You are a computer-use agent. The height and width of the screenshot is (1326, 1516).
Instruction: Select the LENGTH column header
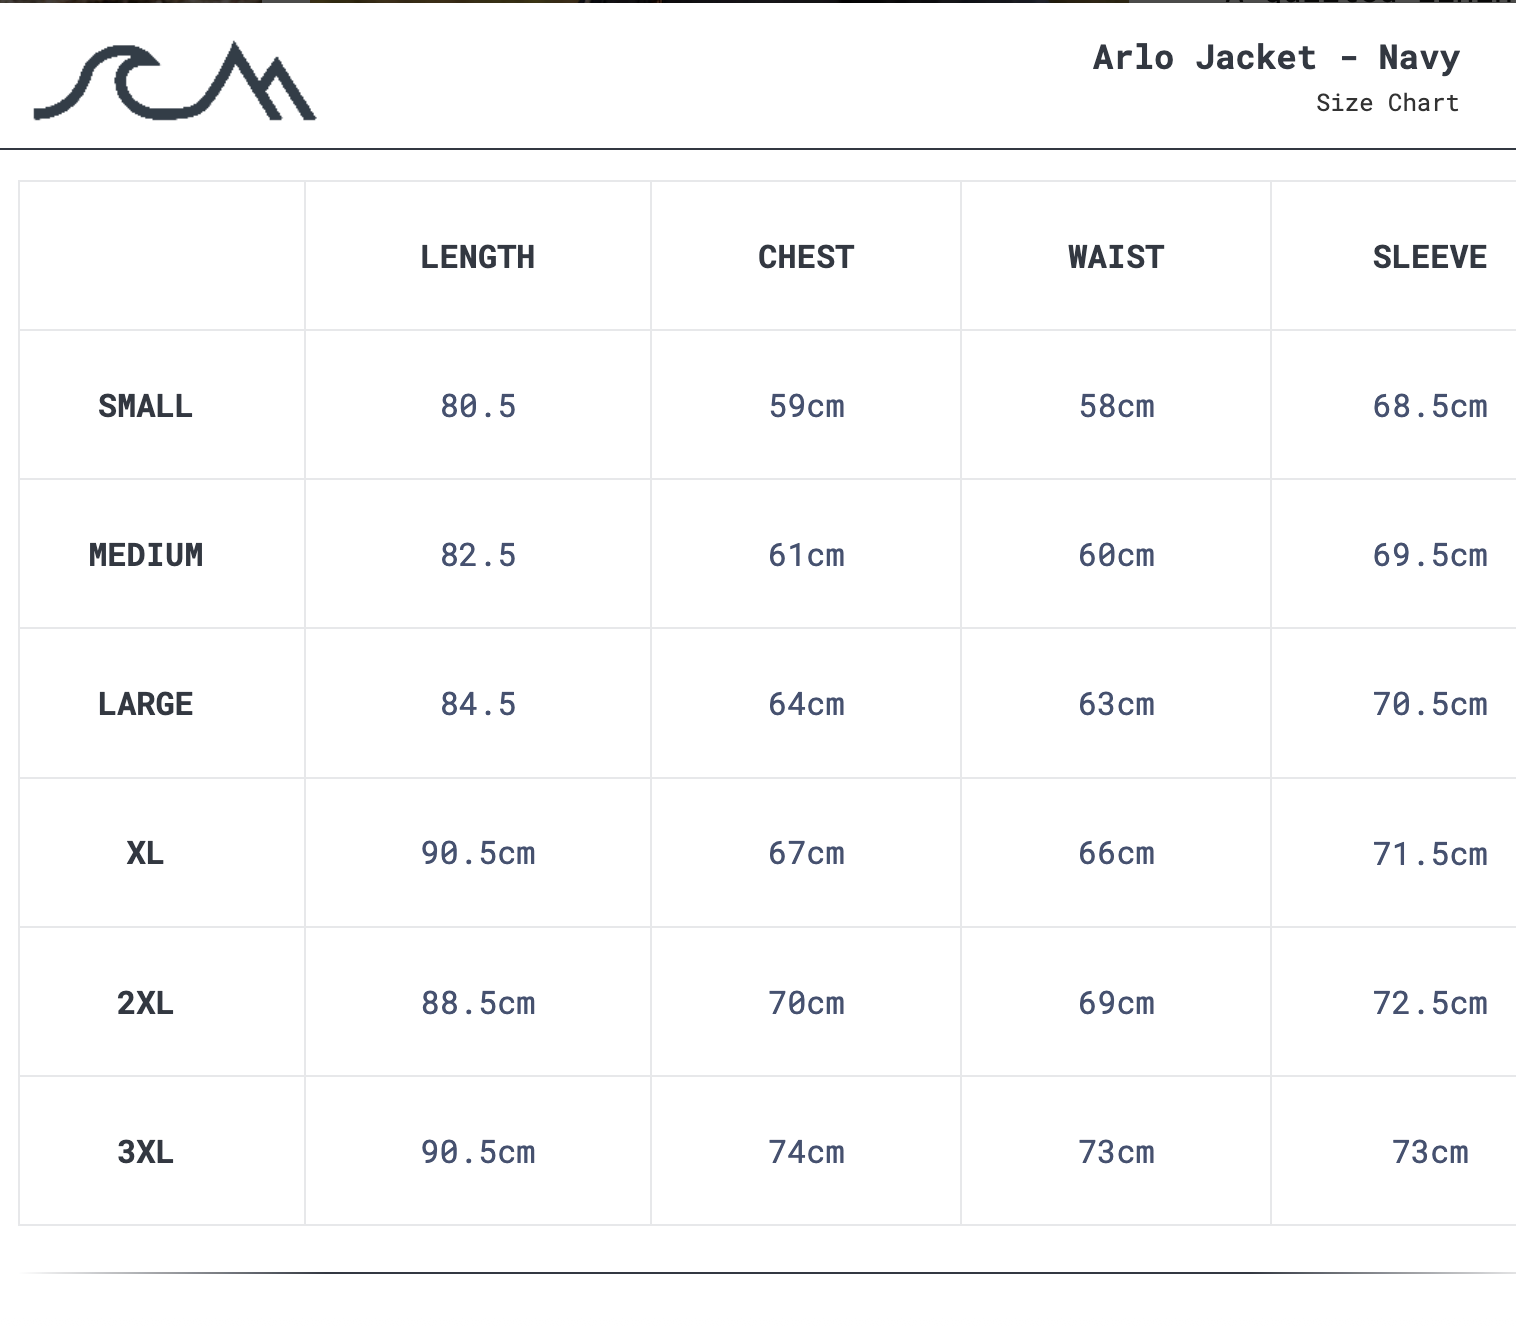click(478, 257)
